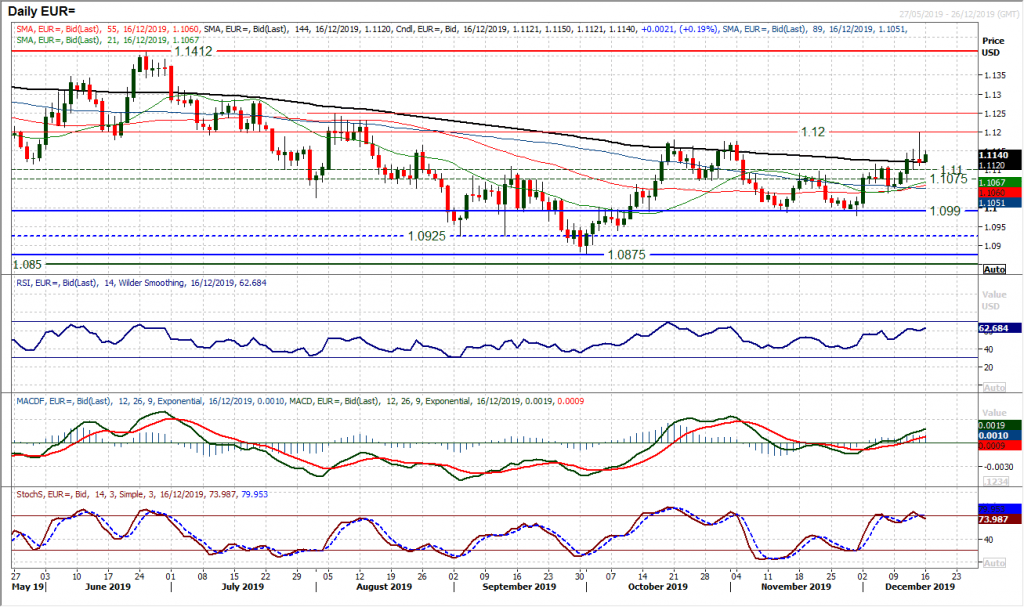The image size is (1024, 607).
Task: Click the Auto scale button in RSI panel
Action: pos(994,386)
